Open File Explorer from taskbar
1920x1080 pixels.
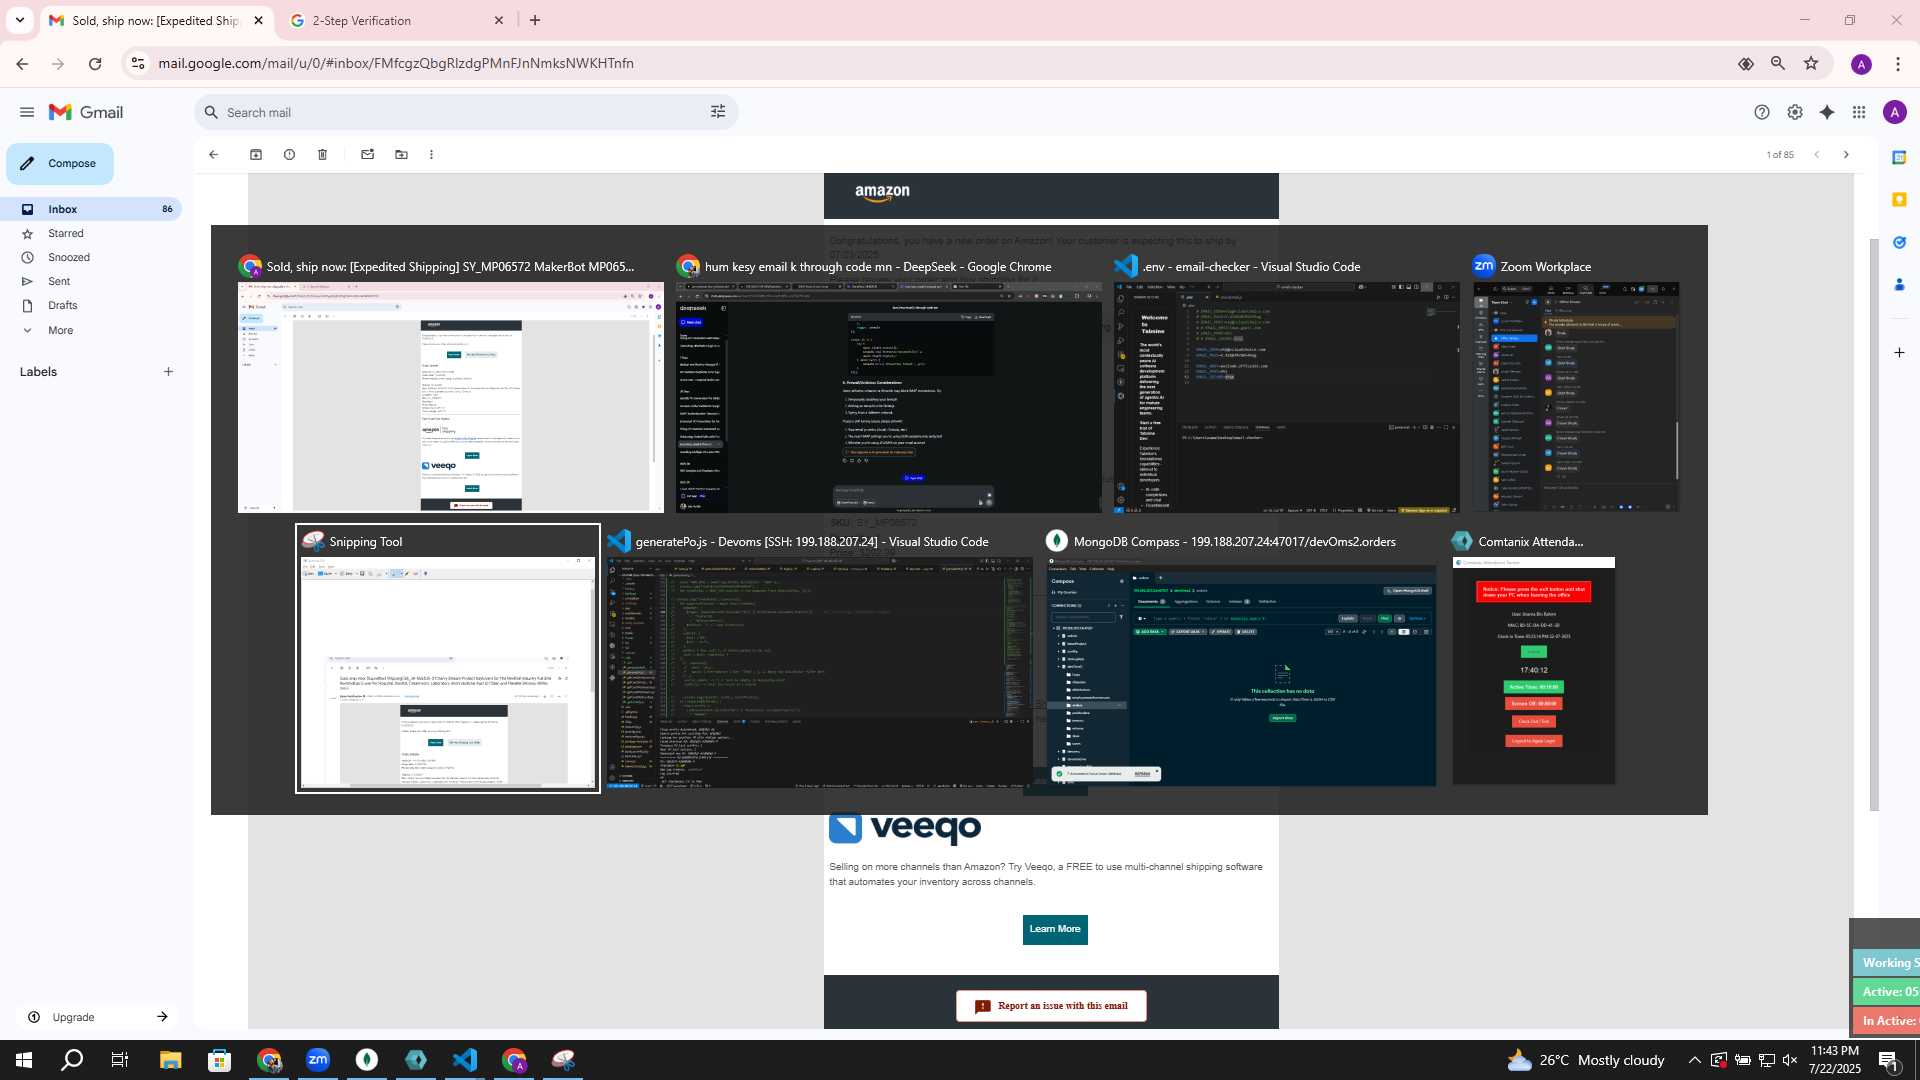coord(170,1060)
